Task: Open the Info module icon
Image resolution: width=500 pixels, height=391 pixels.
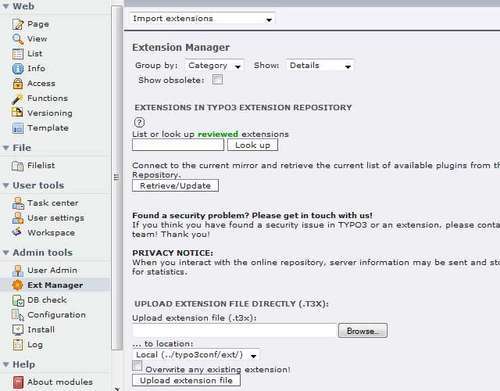Action: tap(18, 69)
